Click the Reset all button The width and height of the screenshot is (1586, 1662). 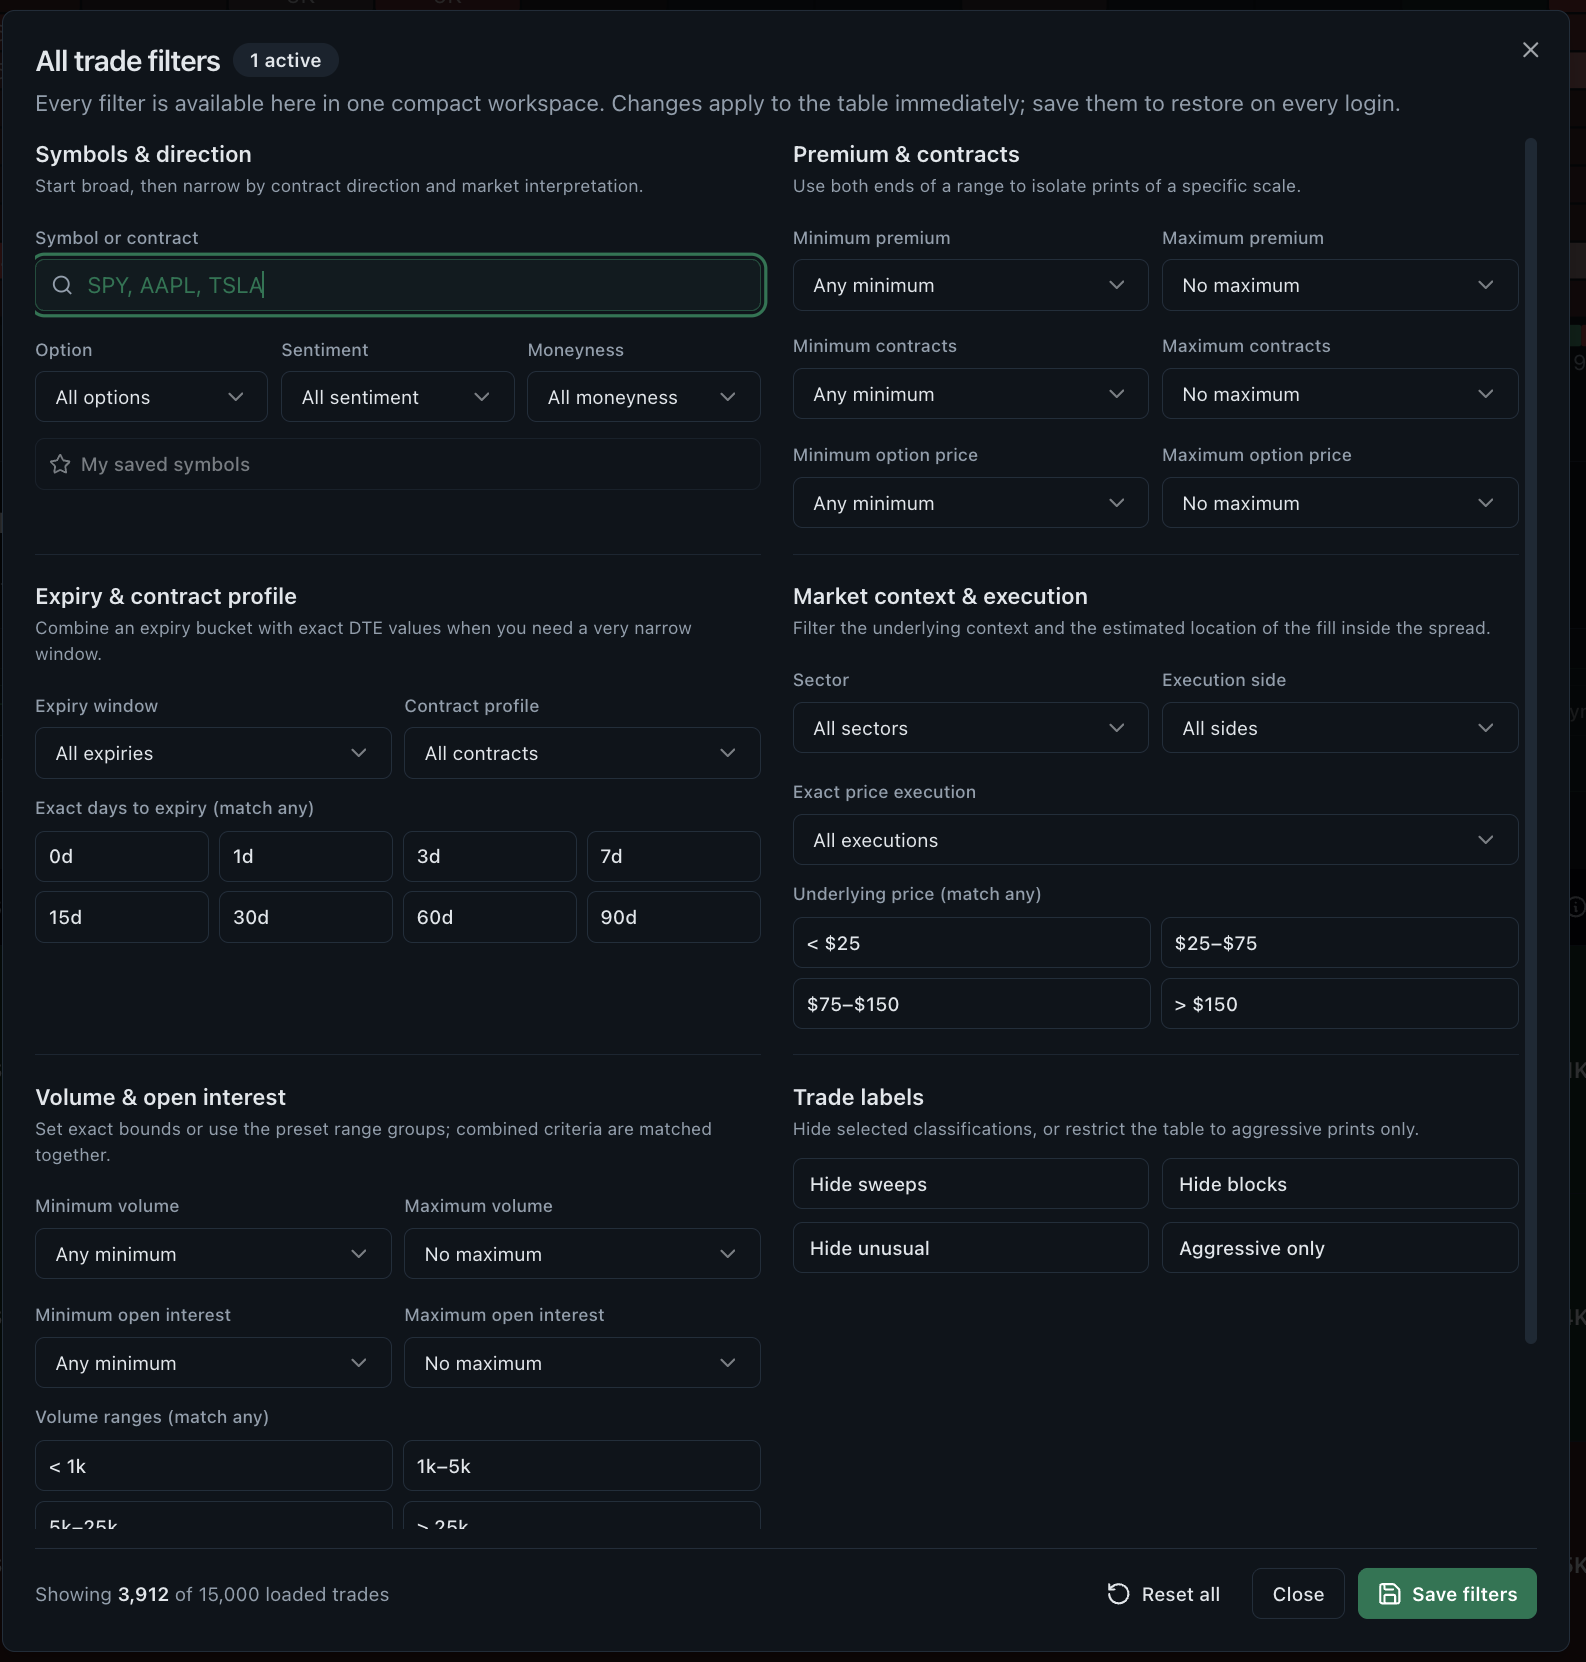1164,1594
